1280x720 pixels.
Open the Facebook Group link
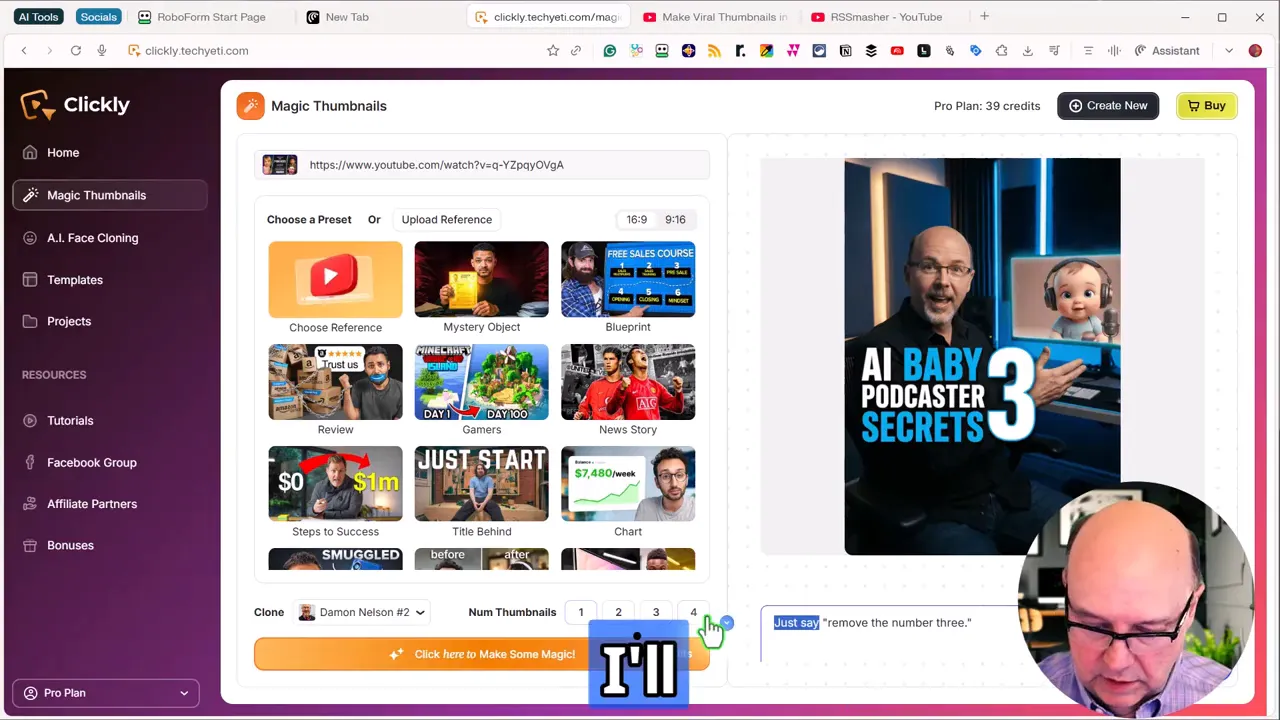(x=91, y=462)
